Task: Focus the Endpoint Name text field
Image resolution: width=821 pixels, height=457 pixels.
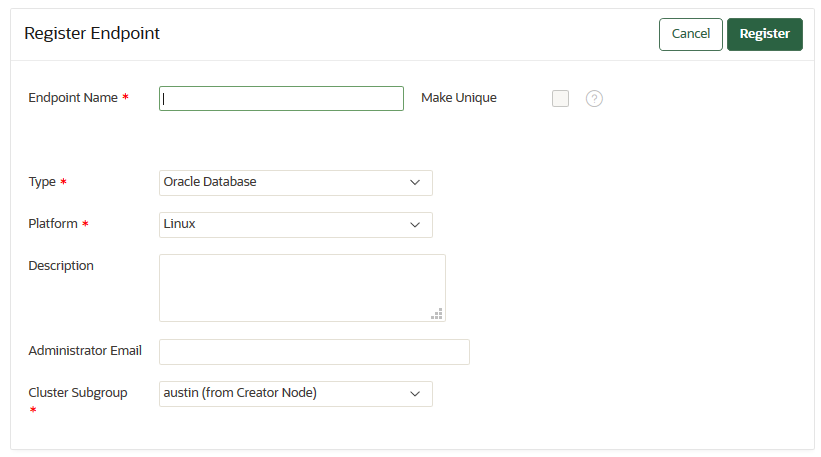Action: pos(281,98)
